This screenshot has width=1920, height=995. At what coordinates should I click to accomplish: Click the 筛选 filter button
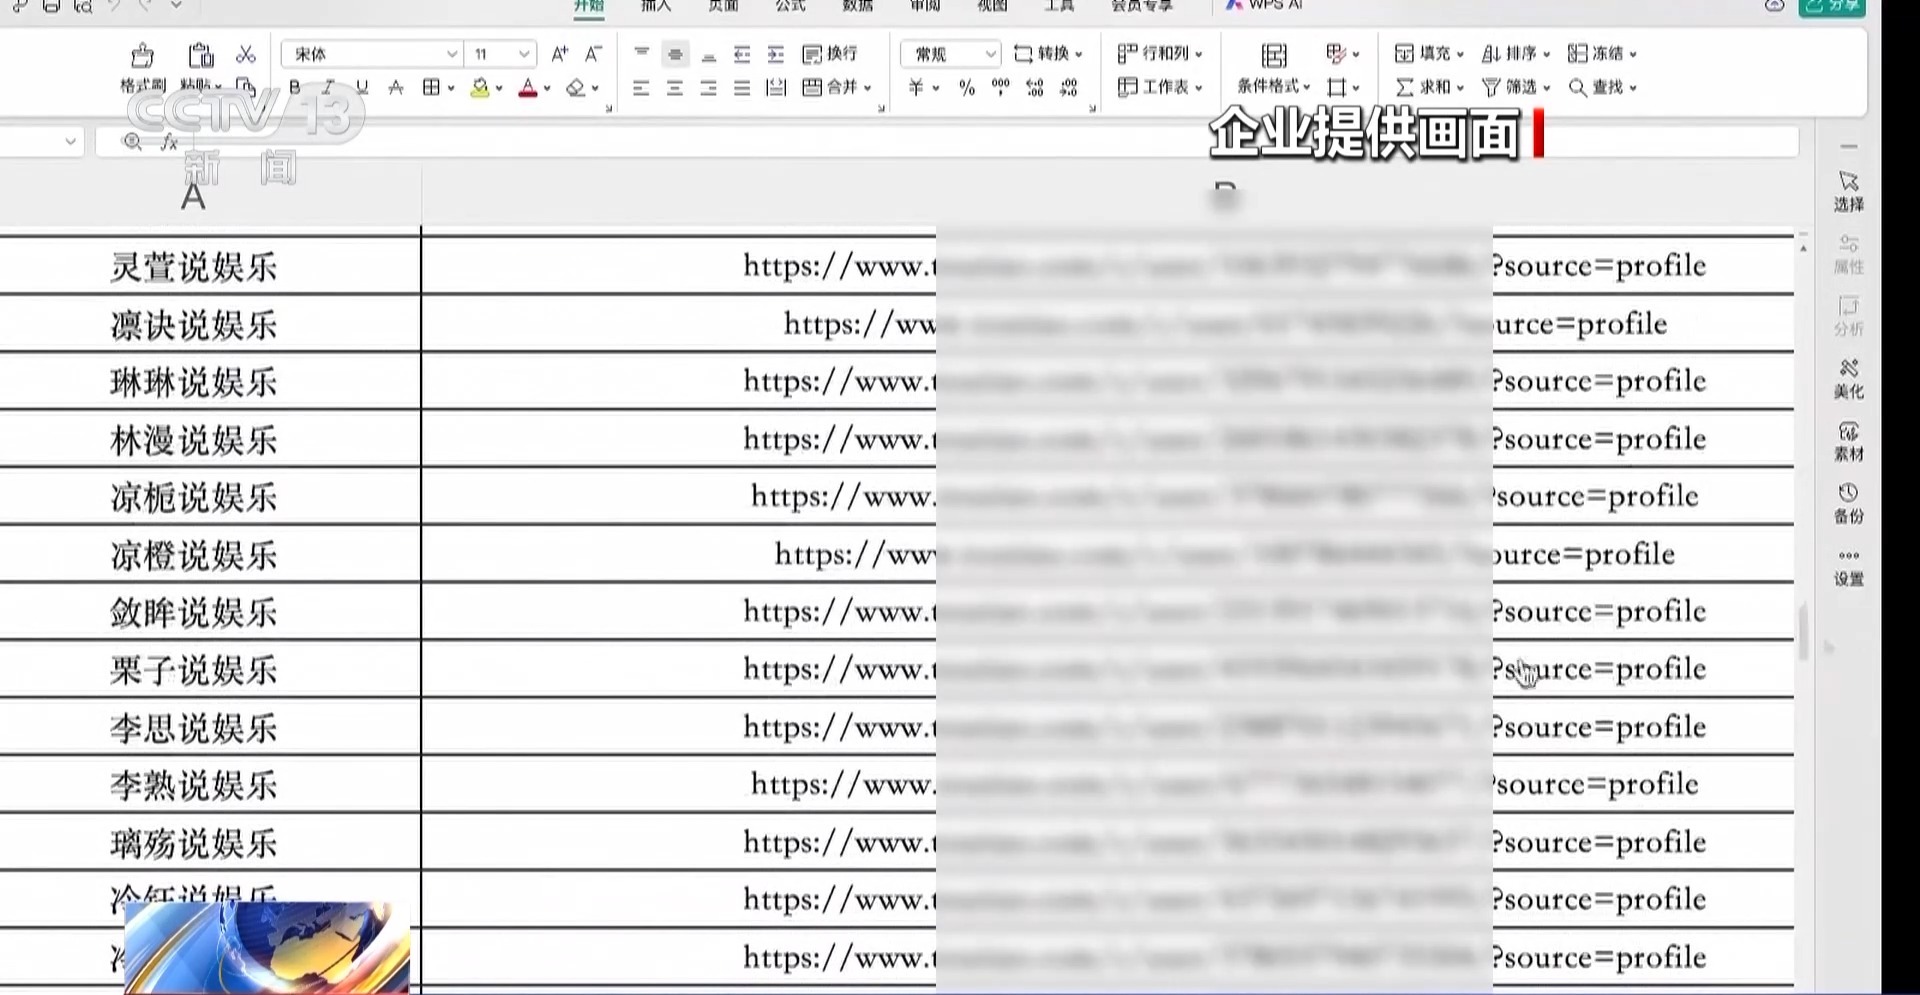tap(1515, 88)
